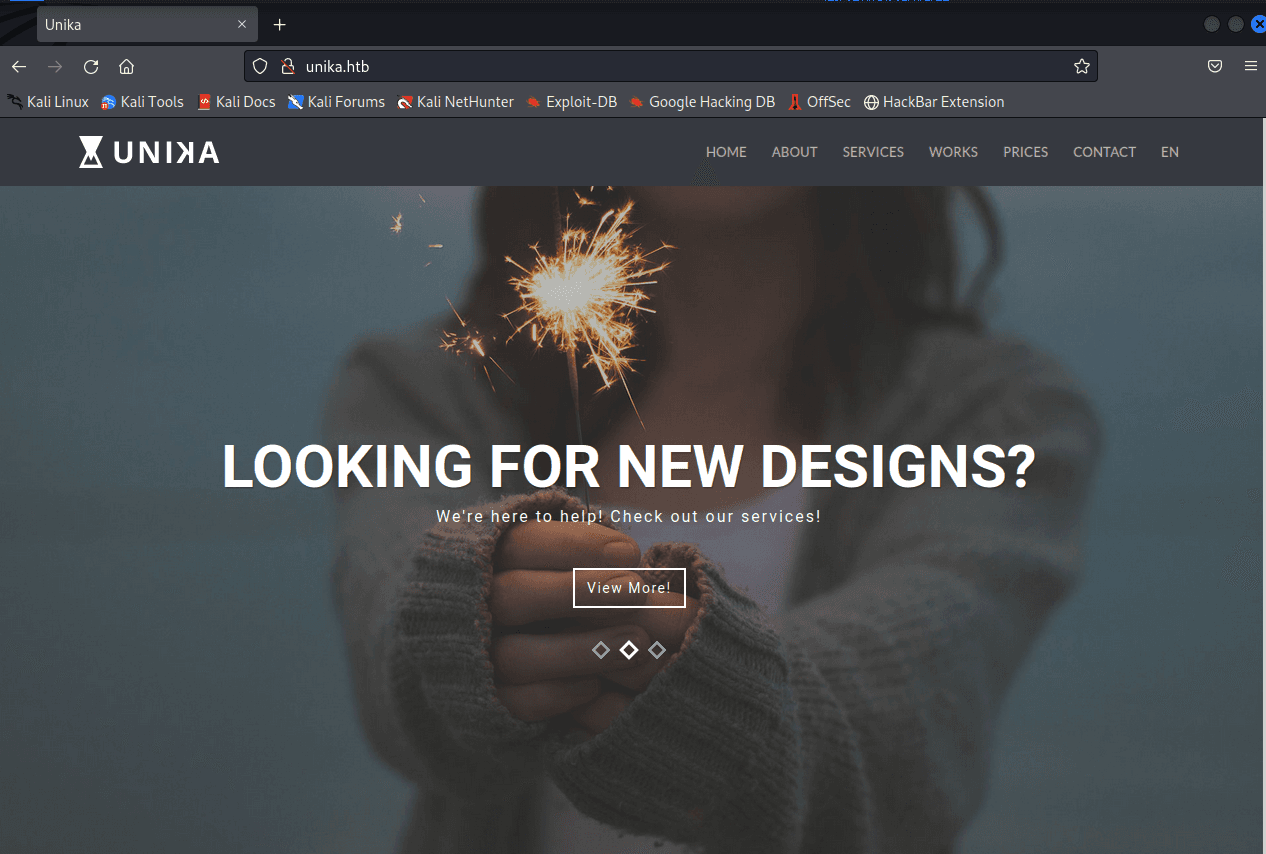The width and height of the screenshot is (1266, 854).
Task: Select the first slider diamond indicator
Action: pos(600,650)
